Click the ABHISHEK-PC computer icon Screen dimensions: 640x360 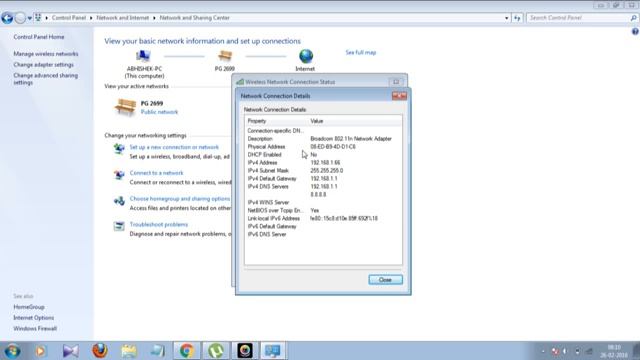[143, 56]
